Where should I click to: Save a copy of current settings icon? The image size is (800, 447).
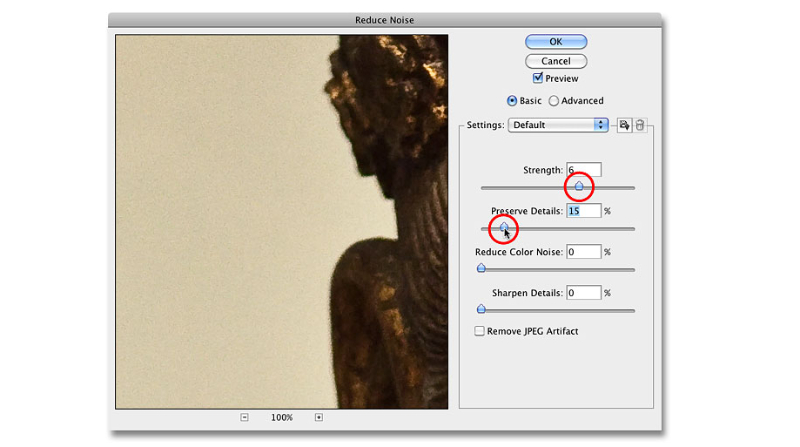[x=624, y=125]
